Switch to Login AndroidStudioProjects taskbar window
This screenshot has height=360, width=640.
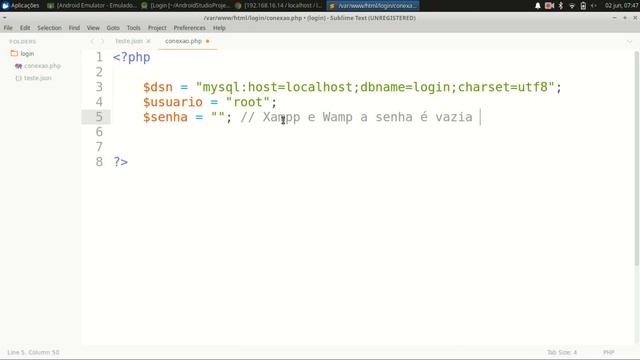[x=186, y=5]
